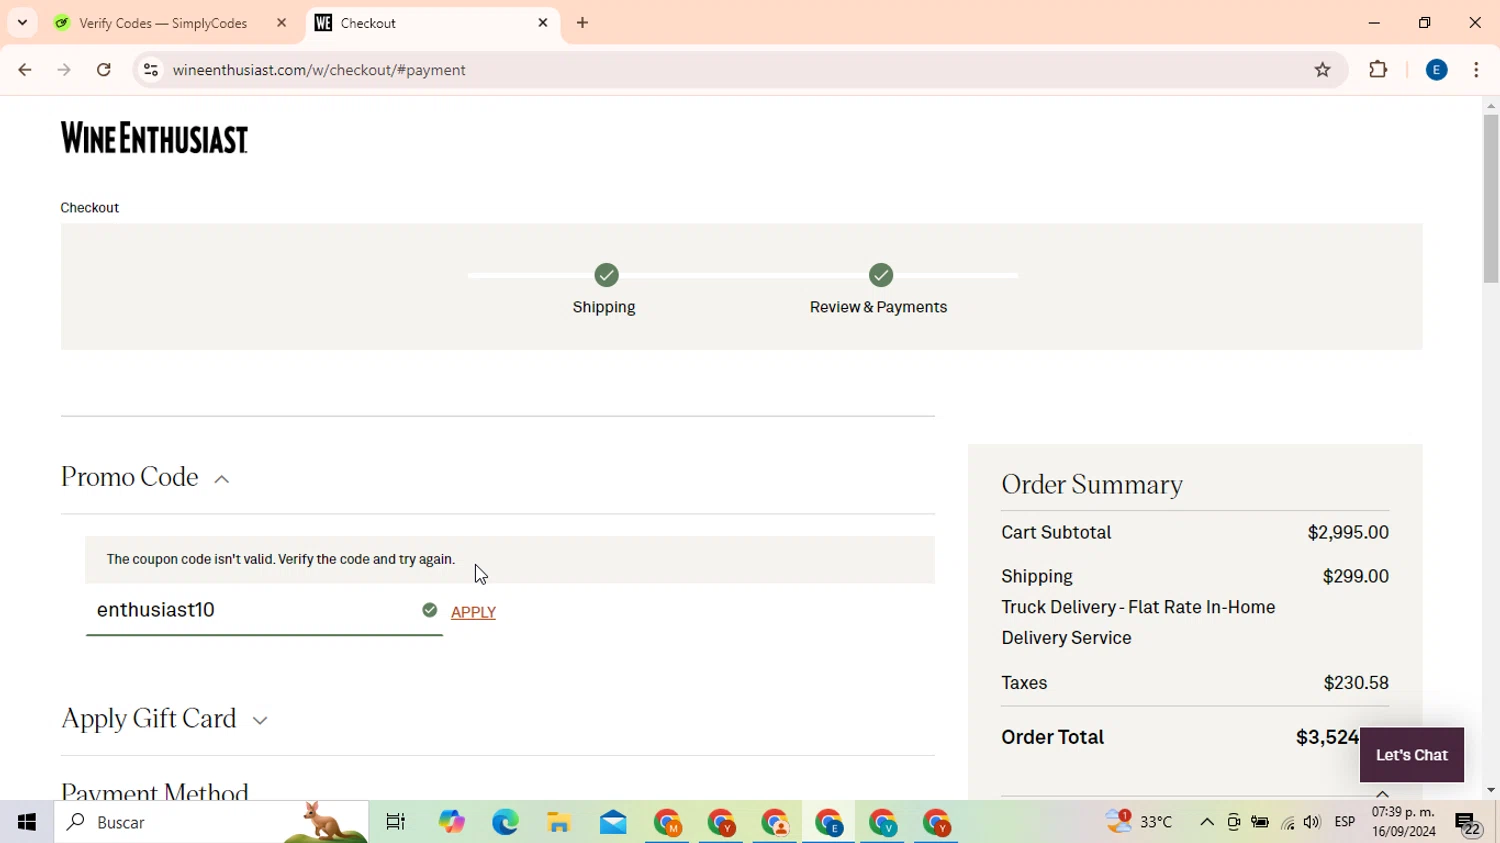
Task: Open the Chrome taskbar icon with M badge
Action: 667,823
